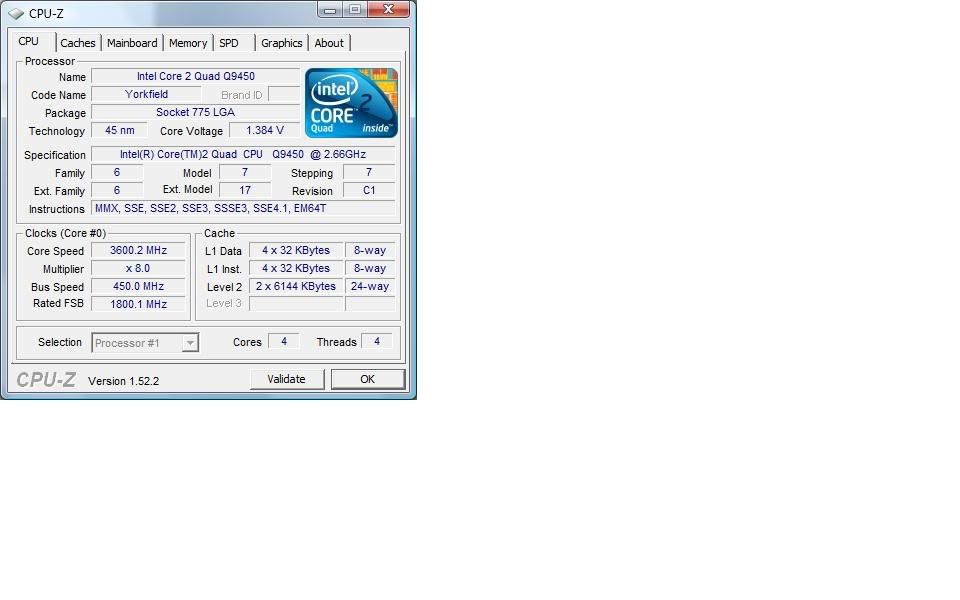Click the Code Name value Yorkfield
This screenshot has width=960, height=600.
tap(146, 94)
